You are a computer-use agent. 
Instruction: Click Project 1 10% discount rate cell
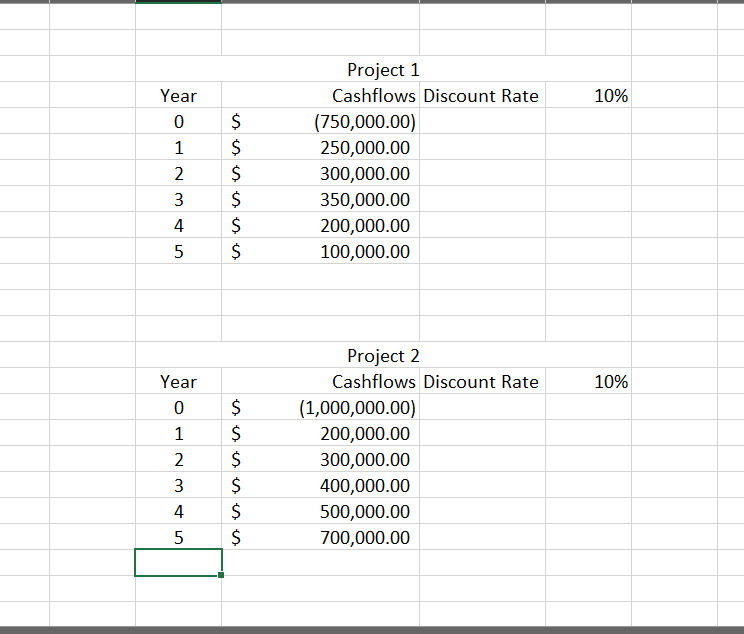(588, 95)
